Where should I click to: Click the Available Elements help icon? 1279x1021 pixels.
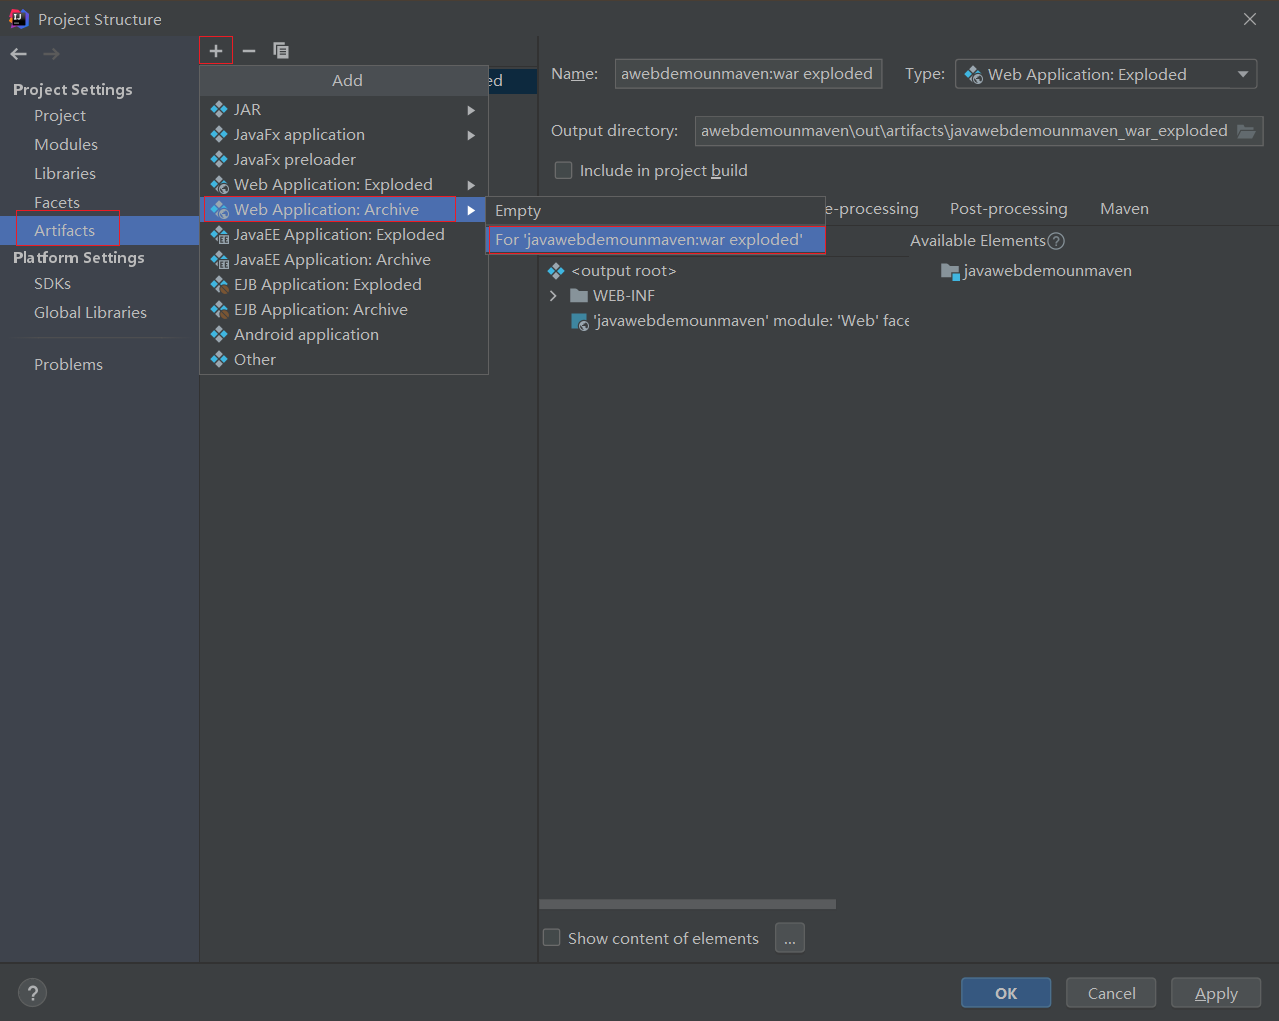click(x=1056, y=241)
